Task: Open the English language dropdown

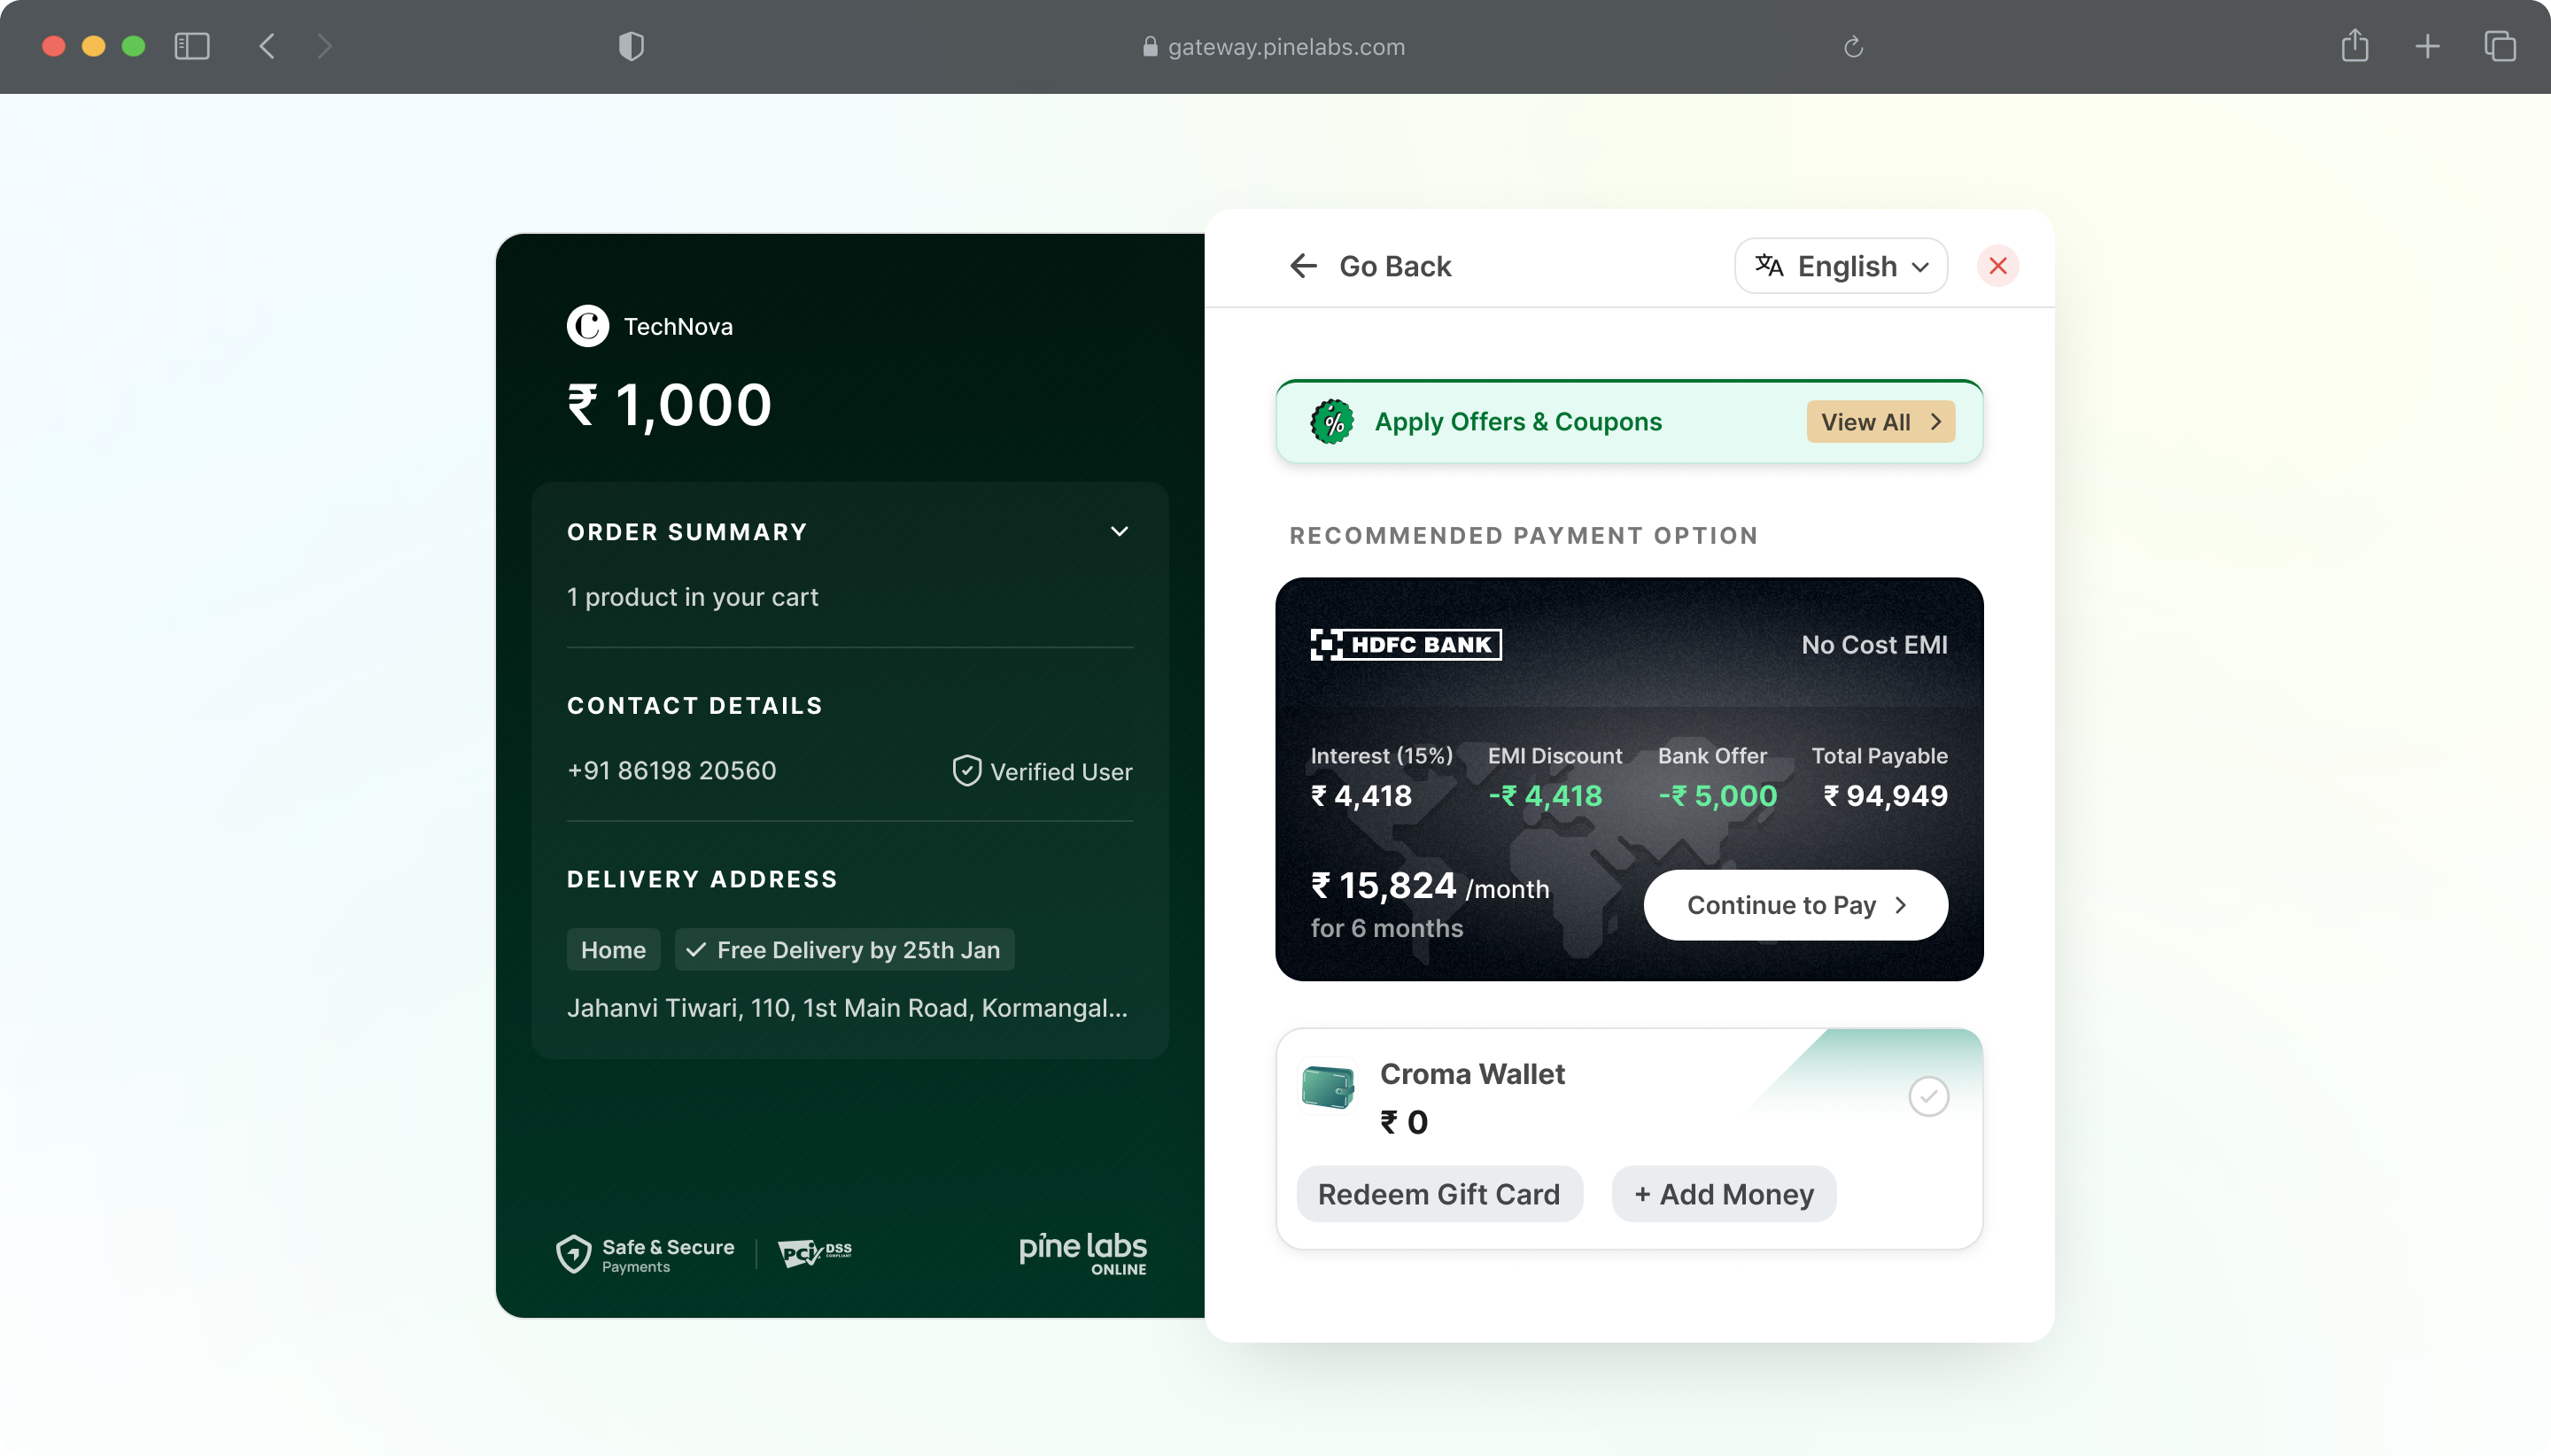Action: tap(1841, 266)
